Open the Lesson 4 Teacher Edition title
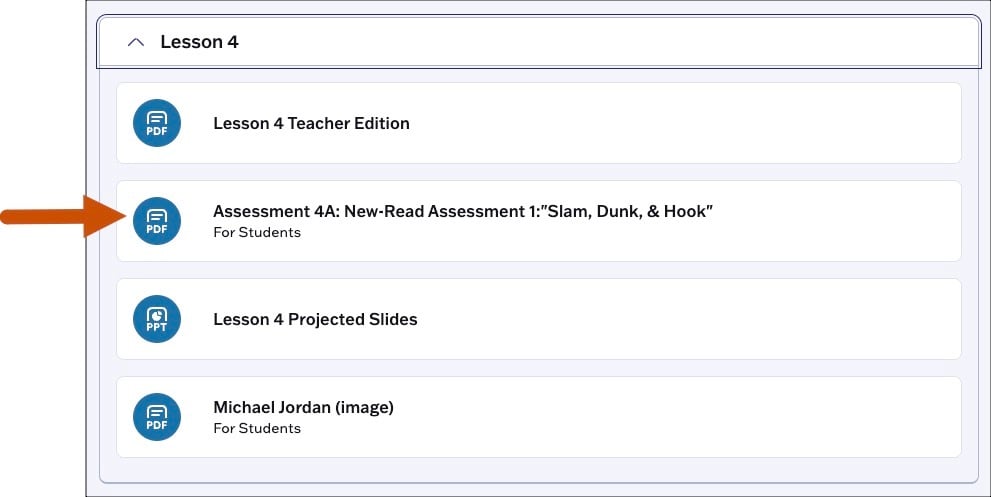 click(311, 124)
